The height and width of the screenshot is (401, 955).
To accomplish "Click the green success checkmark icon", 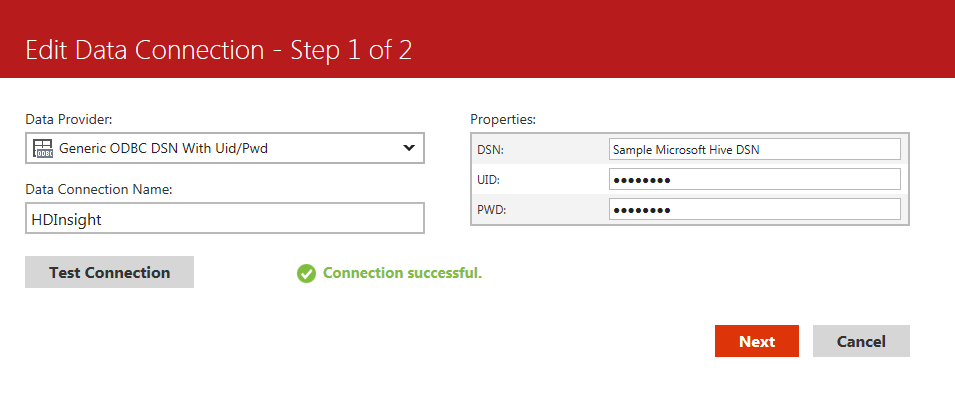I will pyautogui.click(x=307, y=273).
